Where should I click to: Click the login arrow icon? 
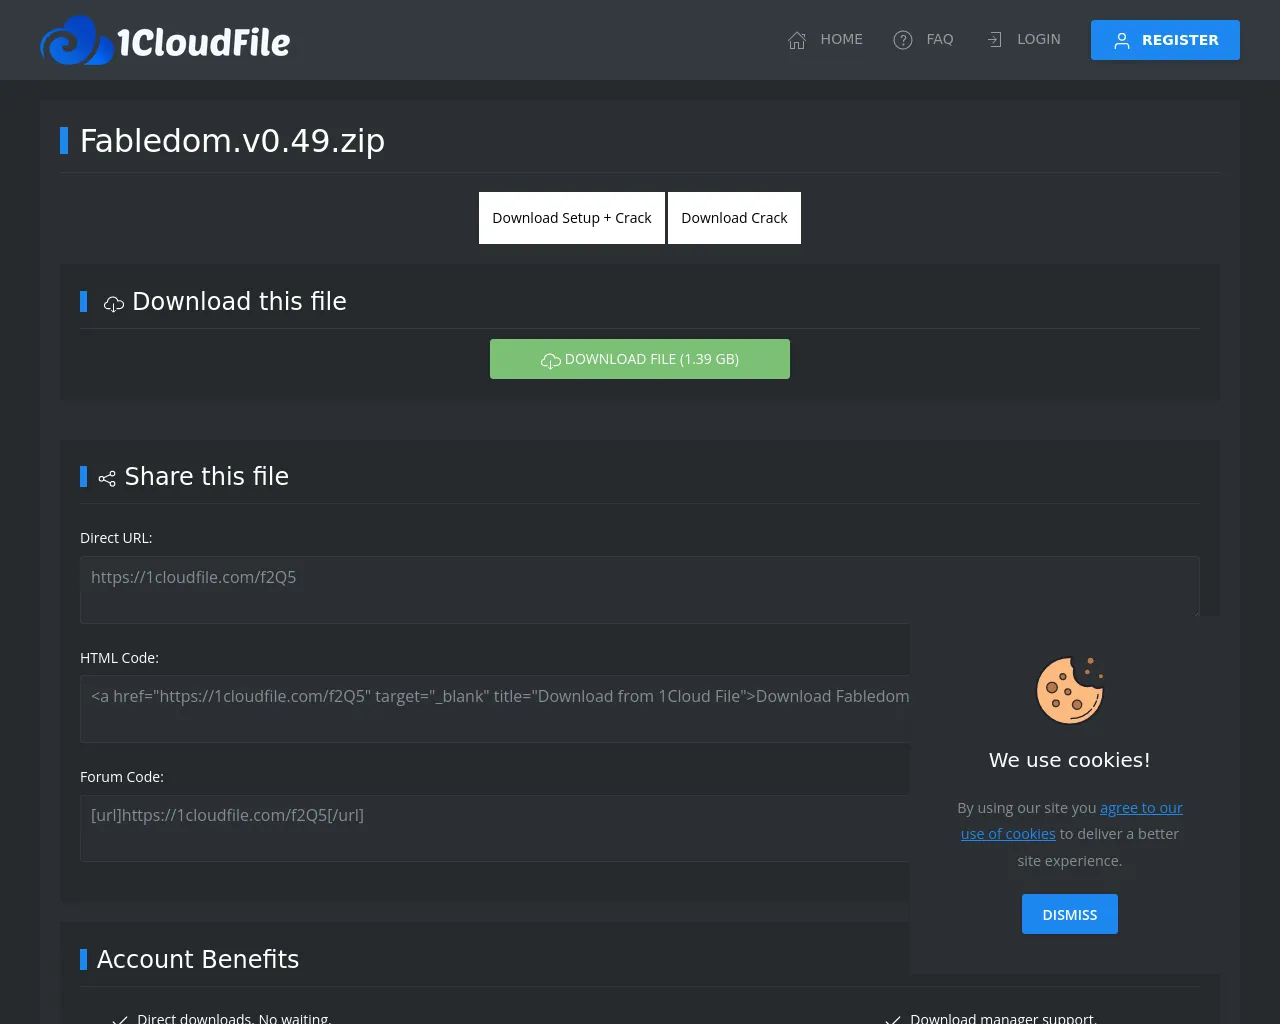pyautogui.click(x=994, y=40)
